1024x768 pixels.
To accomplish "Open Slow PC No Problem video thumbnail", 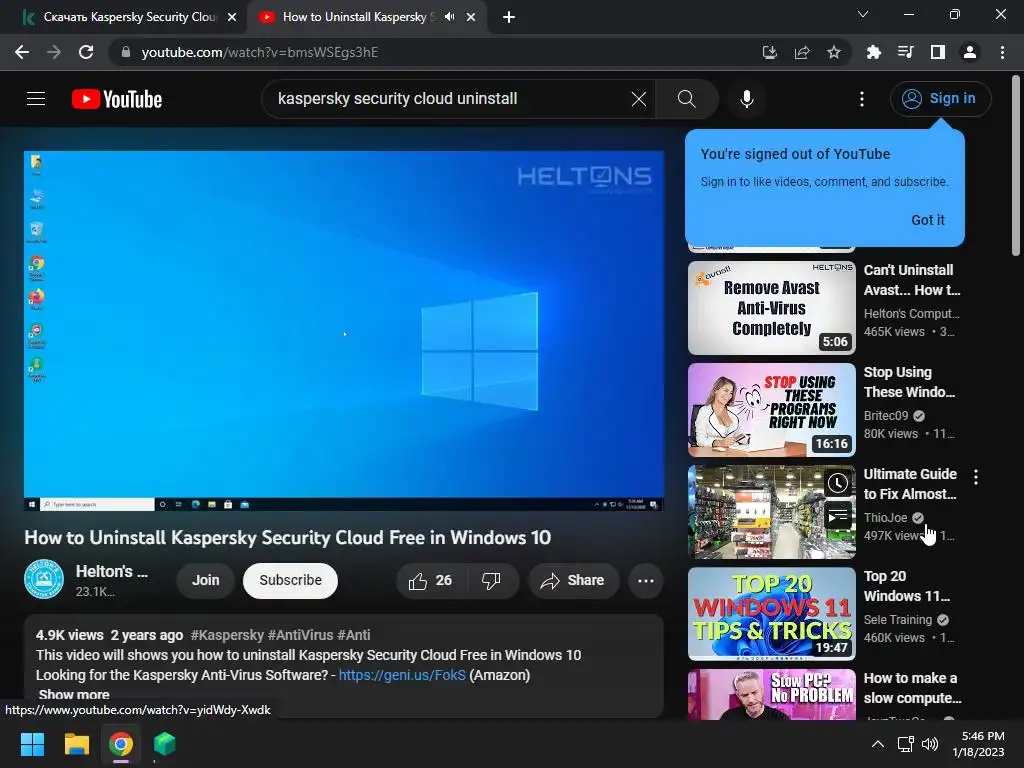I will pyautogui.click(x=771, y=694).
